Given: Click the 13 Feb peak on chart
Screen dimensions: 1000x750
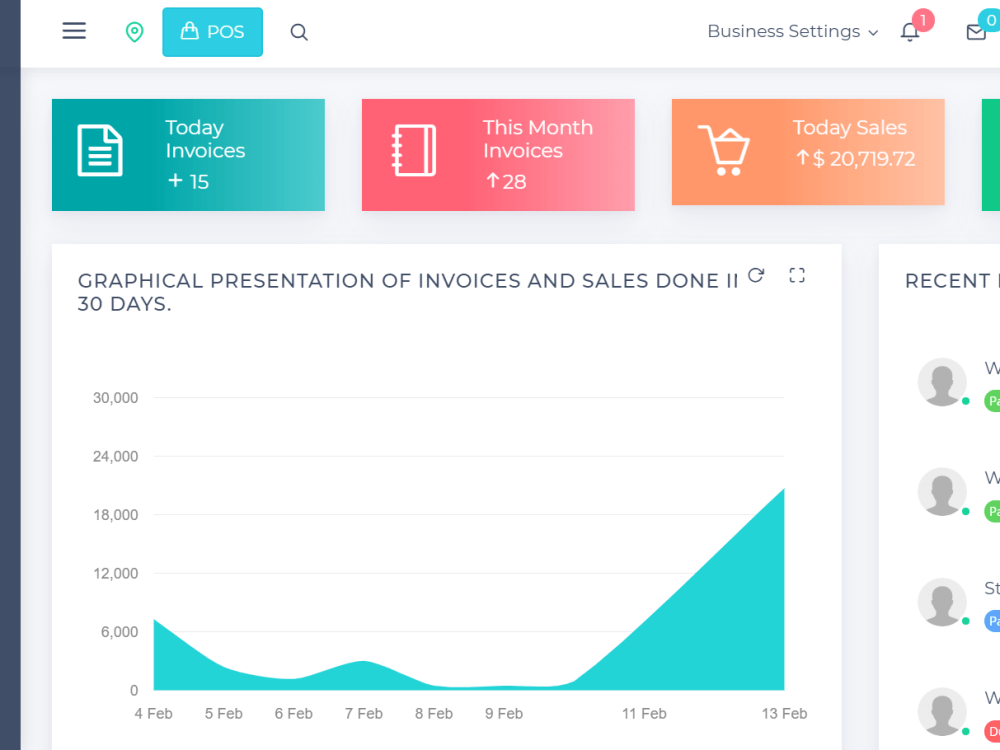Looking at the screenshot, I should click(783, 489).
